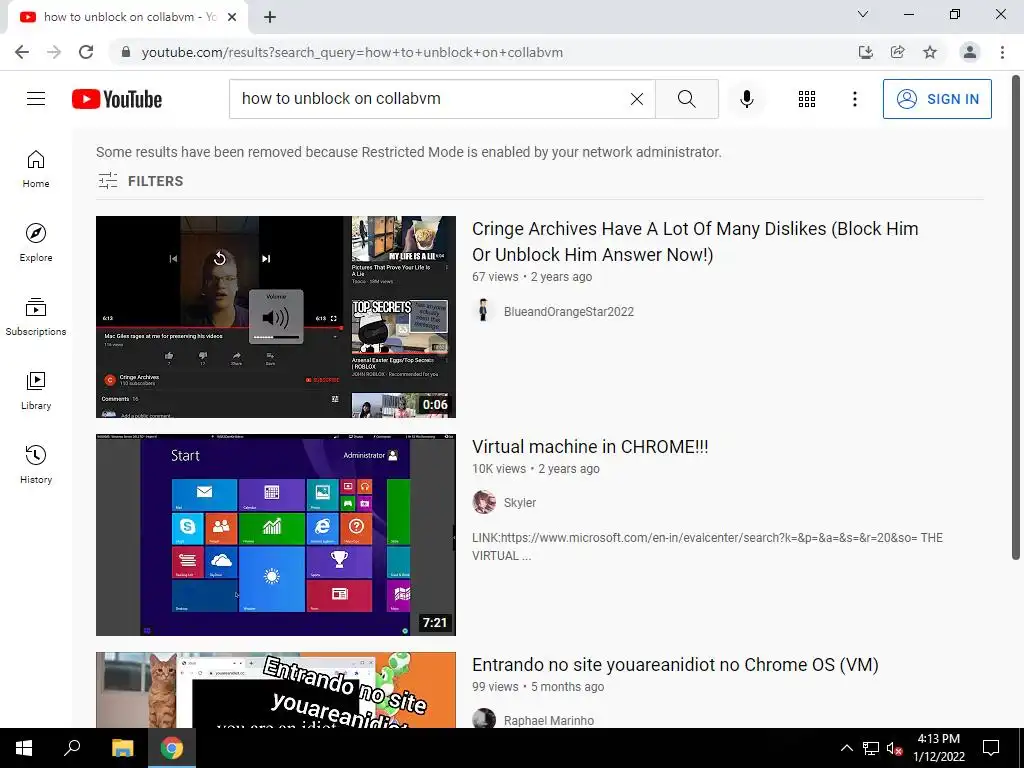Click install app icon in address bar
This screenshot has height=768, width=1024.
[x=865, y=52]
